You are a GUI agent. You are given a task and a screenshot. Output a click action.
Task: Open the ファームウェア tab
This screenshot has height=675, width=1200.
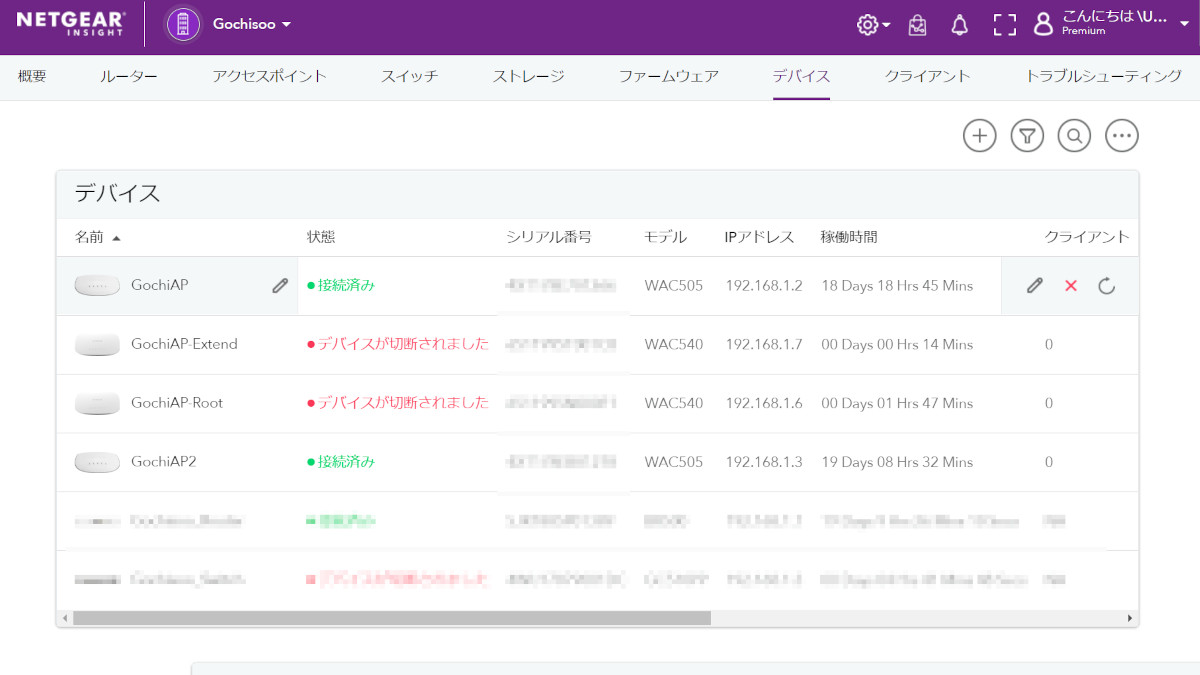tap(668, 76)
